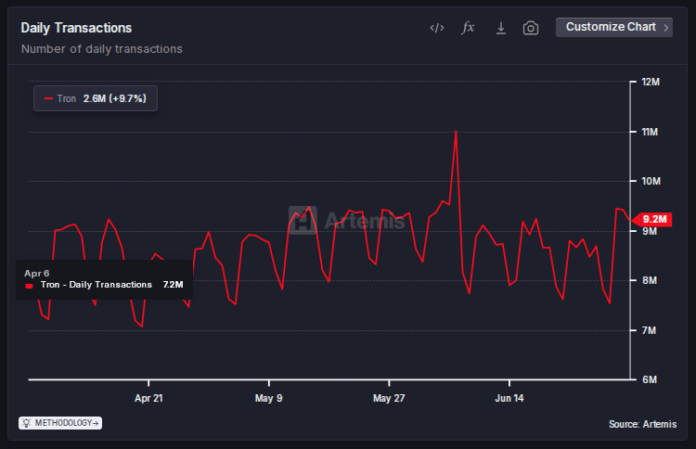Download the chart data
696x449 pixels.
coord(501,28)
